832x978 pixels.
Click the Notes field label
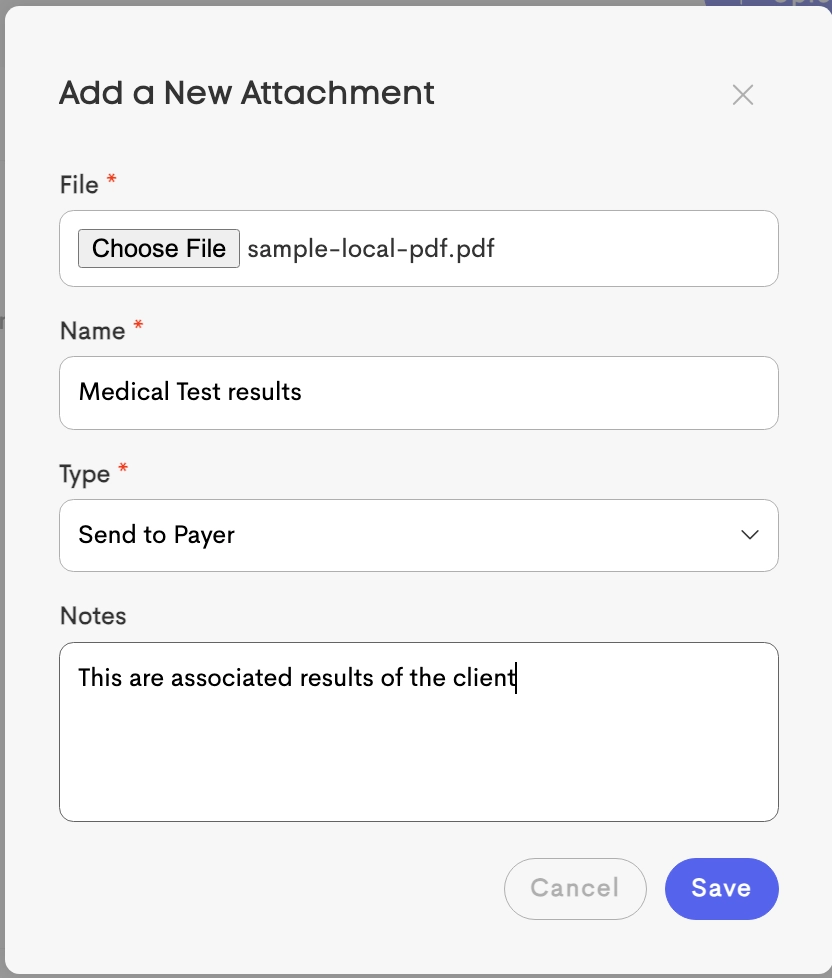click(x=93, y=616)
